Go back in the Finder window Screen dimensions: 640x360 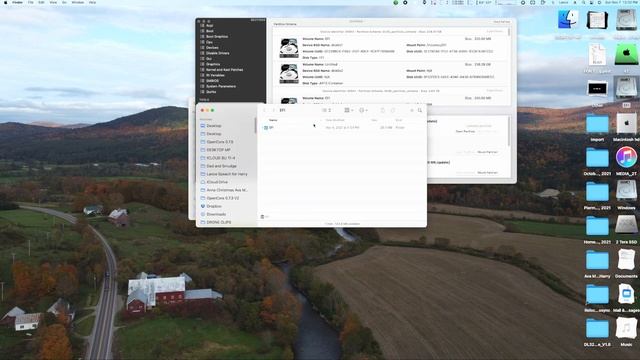[264, 110]
